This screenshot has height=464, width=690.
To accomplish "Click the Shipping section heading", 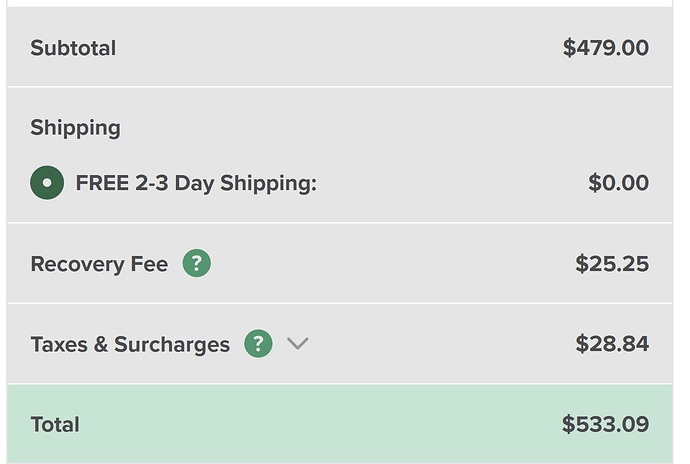I will click(75, 128).
